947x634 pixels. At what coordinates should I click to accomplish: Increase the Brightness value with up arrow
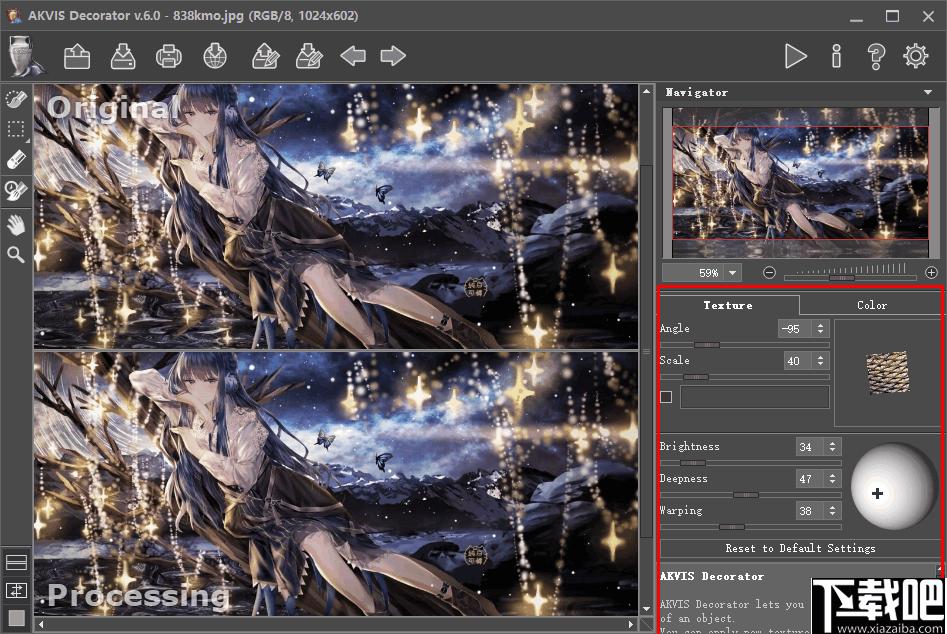point(832,443)
